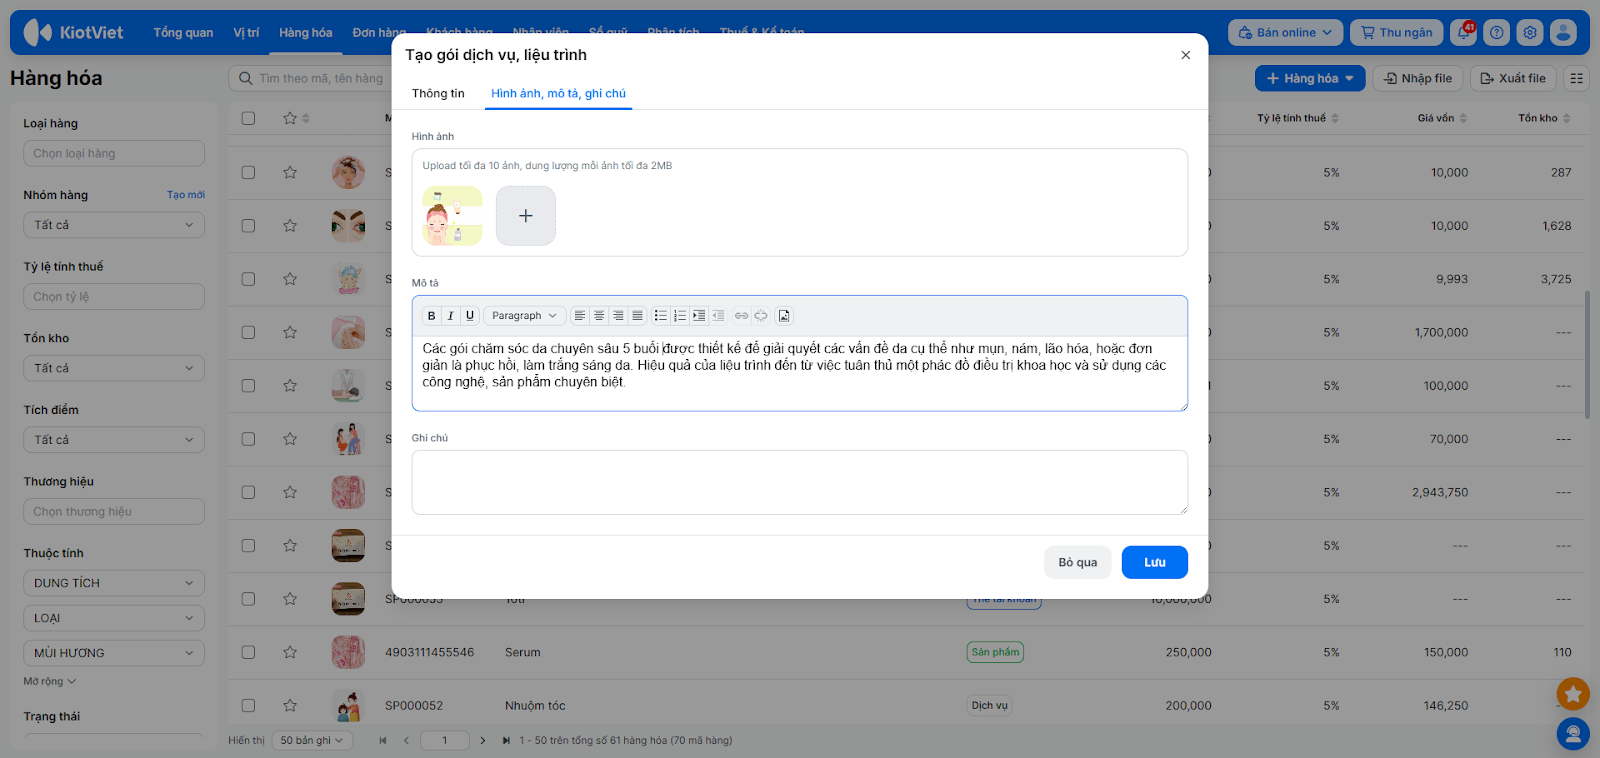Save the service package with Lưu

[1155, 562]
